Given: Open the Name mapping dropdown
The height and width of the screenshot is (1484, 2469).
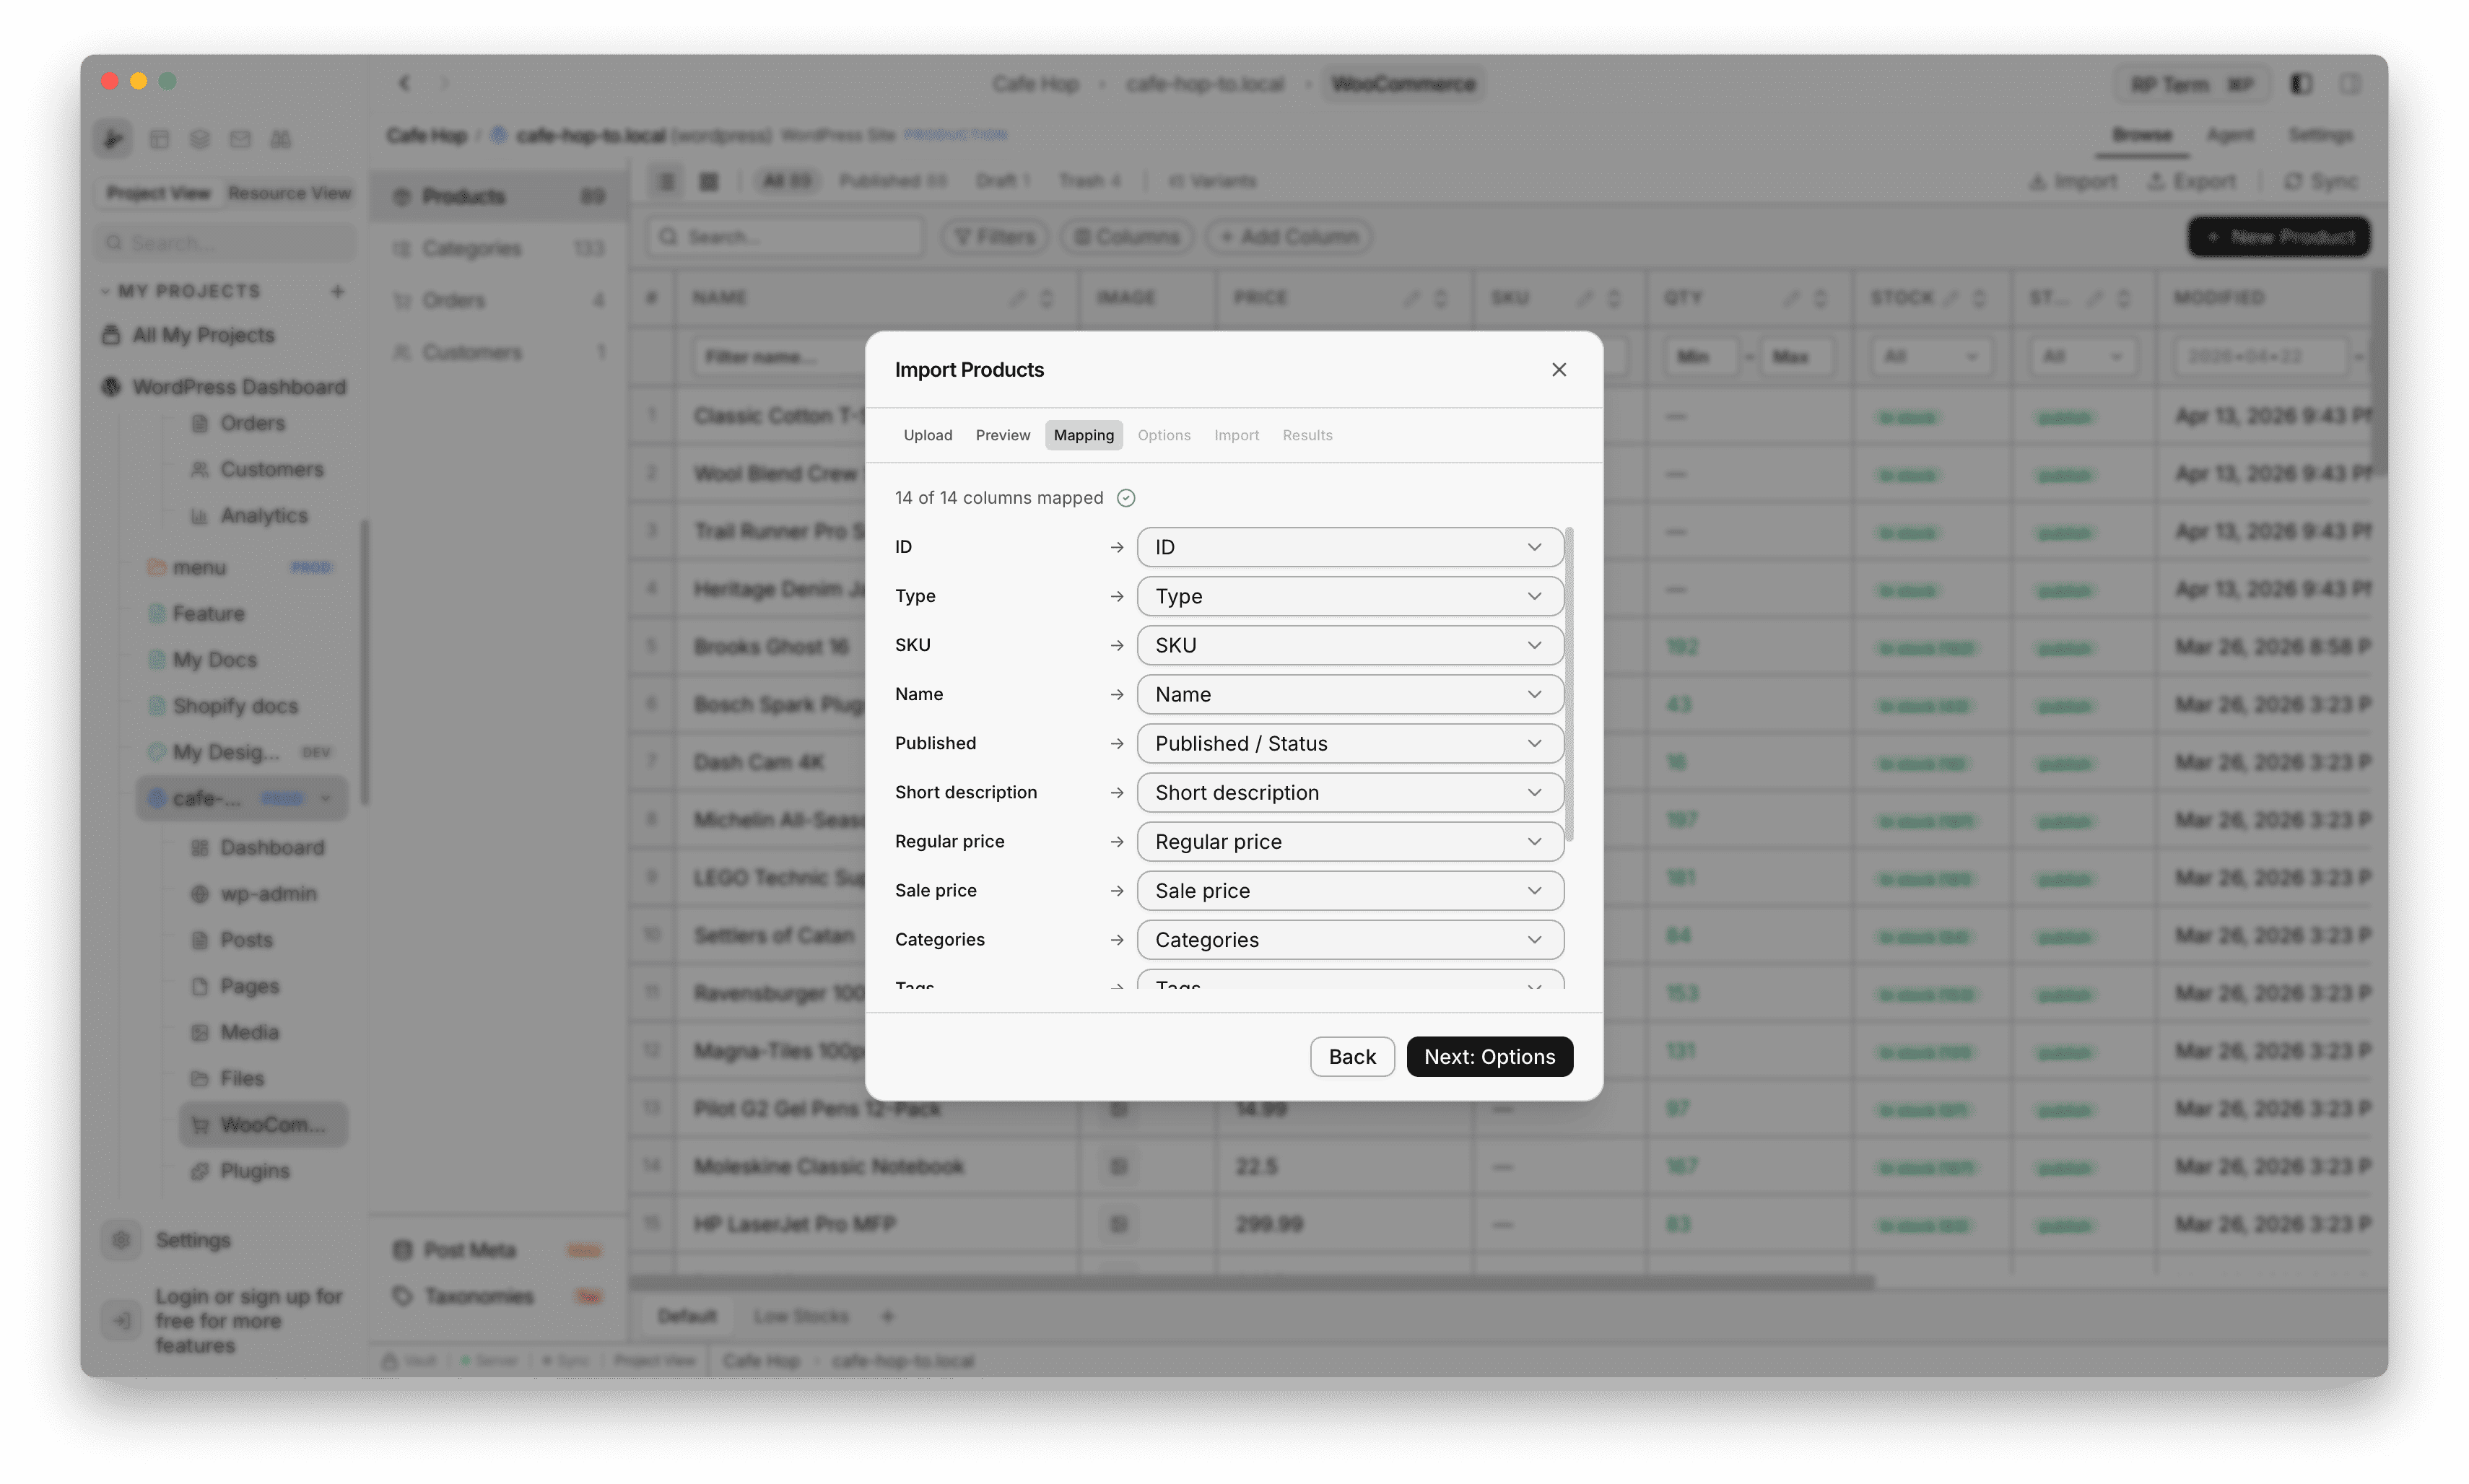Looking at the screenshot, I should [x=1349, y=693].
